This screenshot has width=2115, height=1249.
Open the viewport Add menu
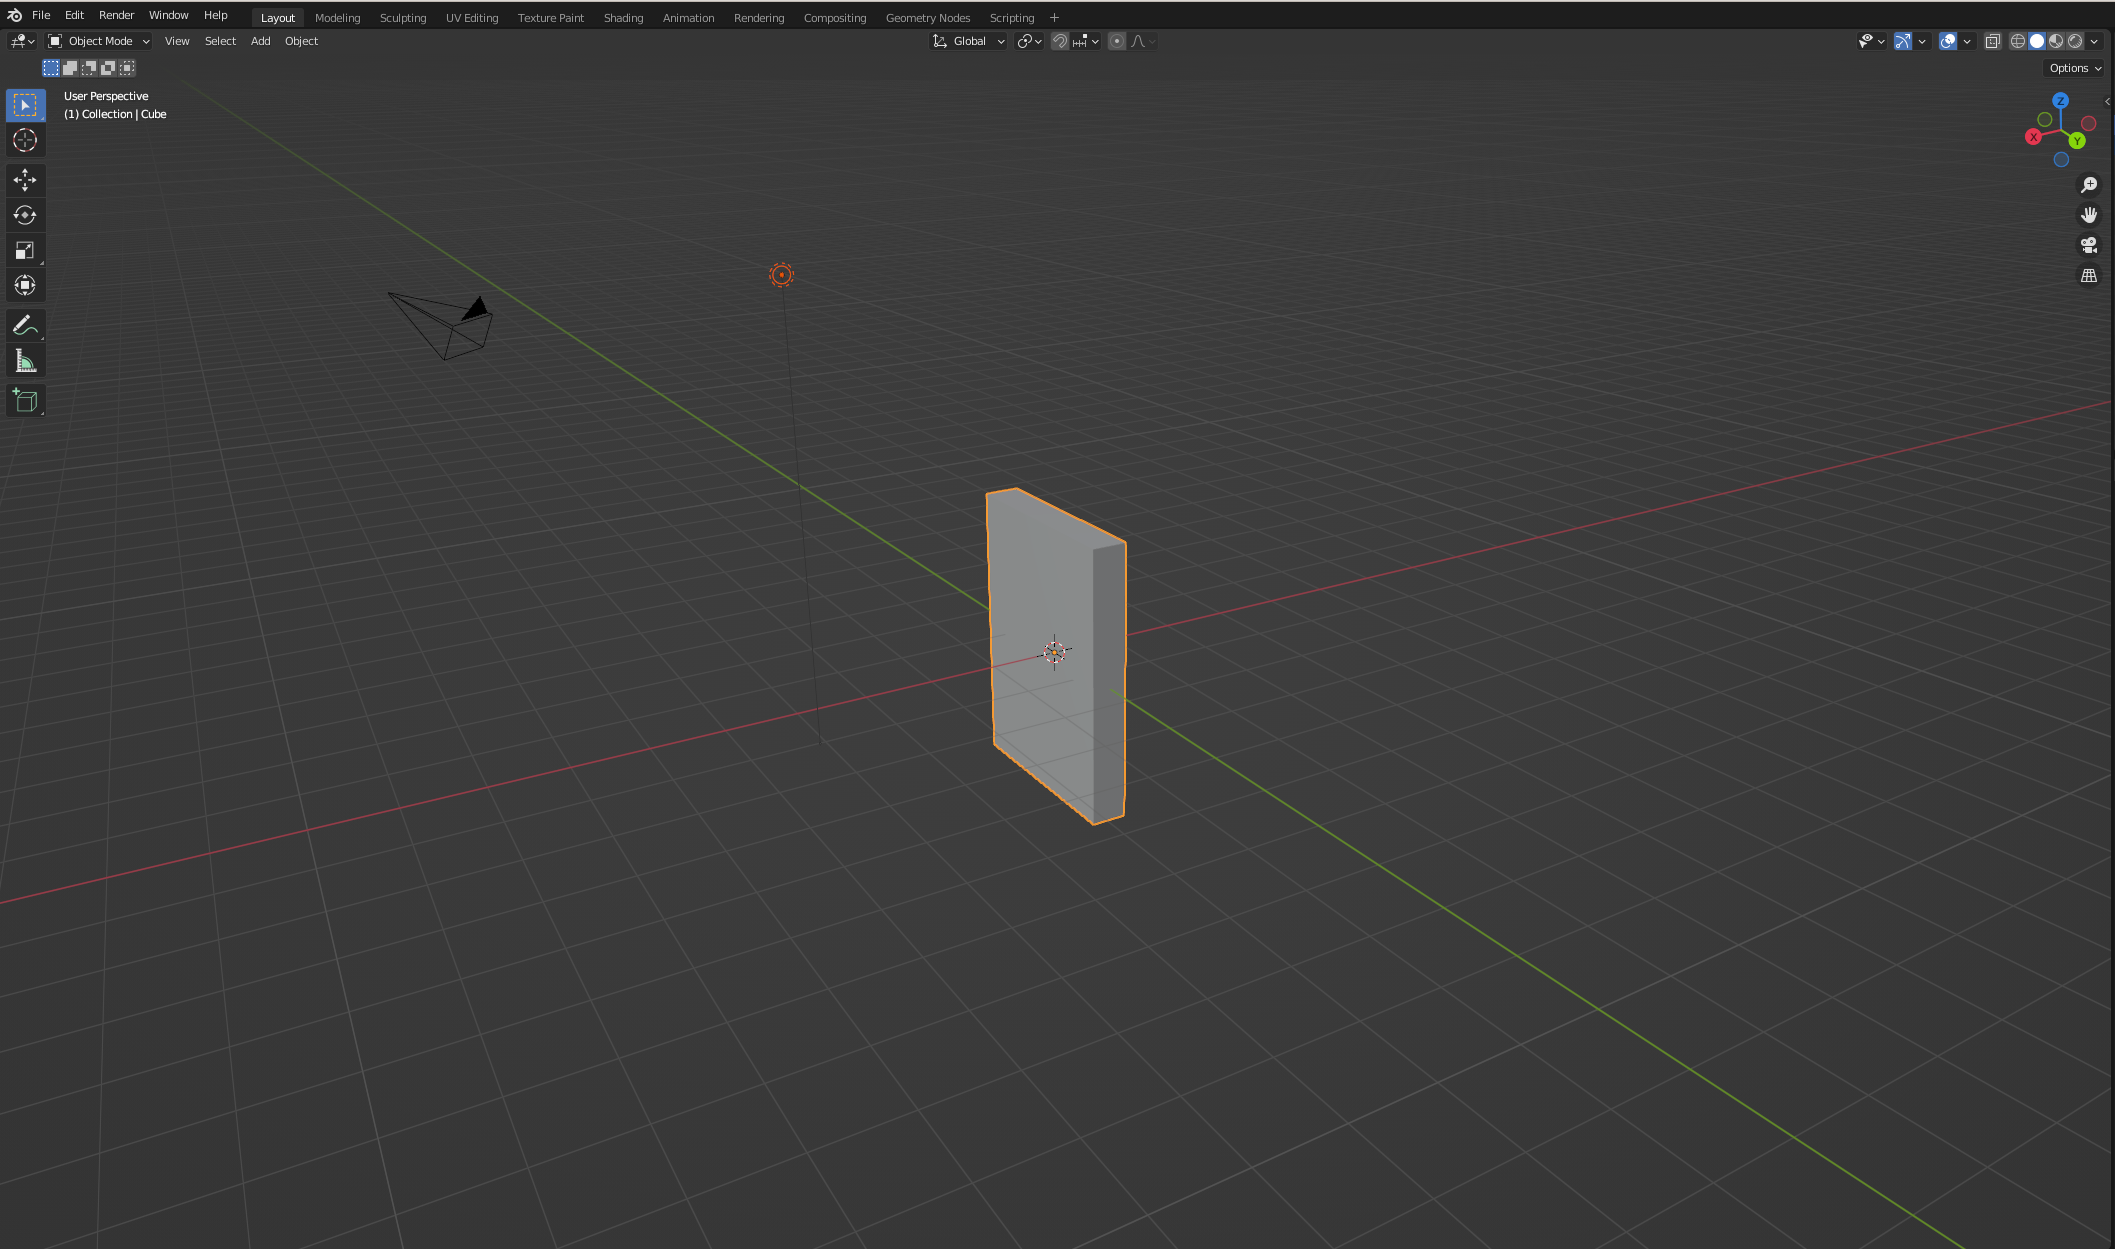coord(260,41)
